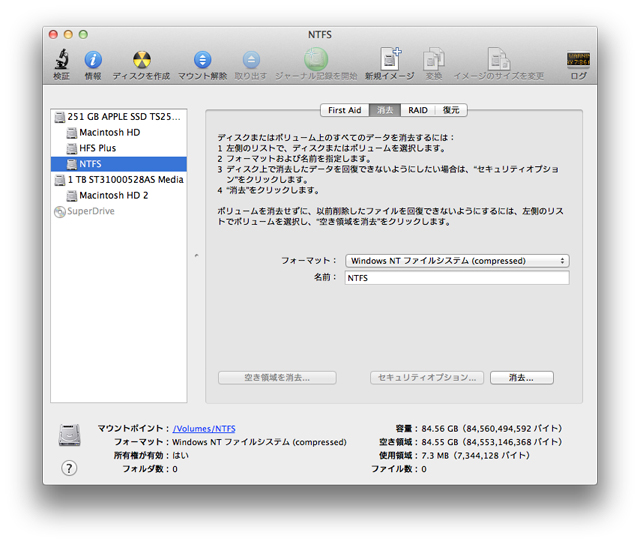Click the NTFS window title
The height and width of the screenshot is (544, 640).
[x=320, y=35]
